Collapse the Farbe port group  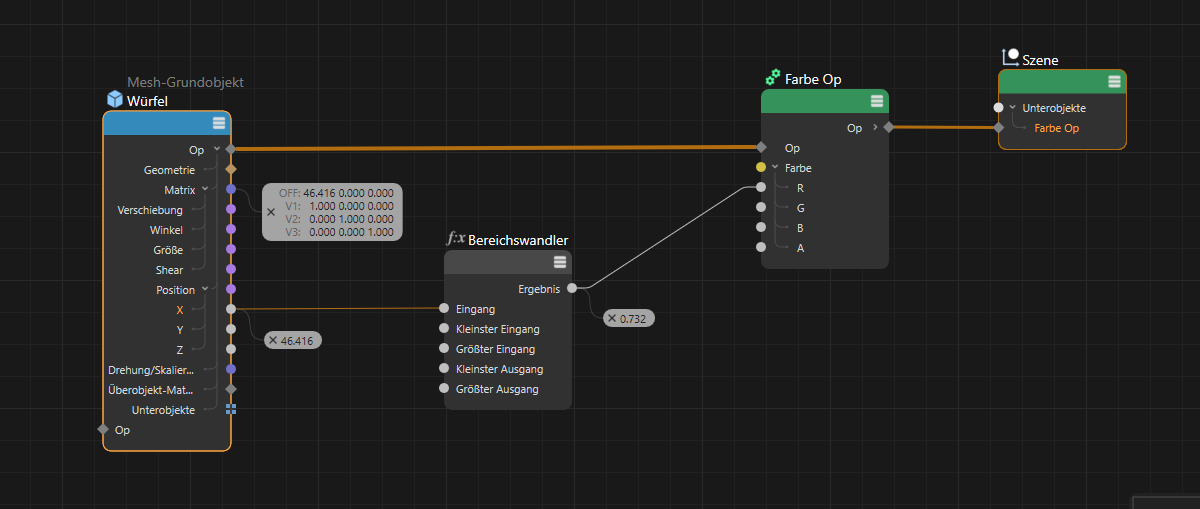tap(775, 168)
